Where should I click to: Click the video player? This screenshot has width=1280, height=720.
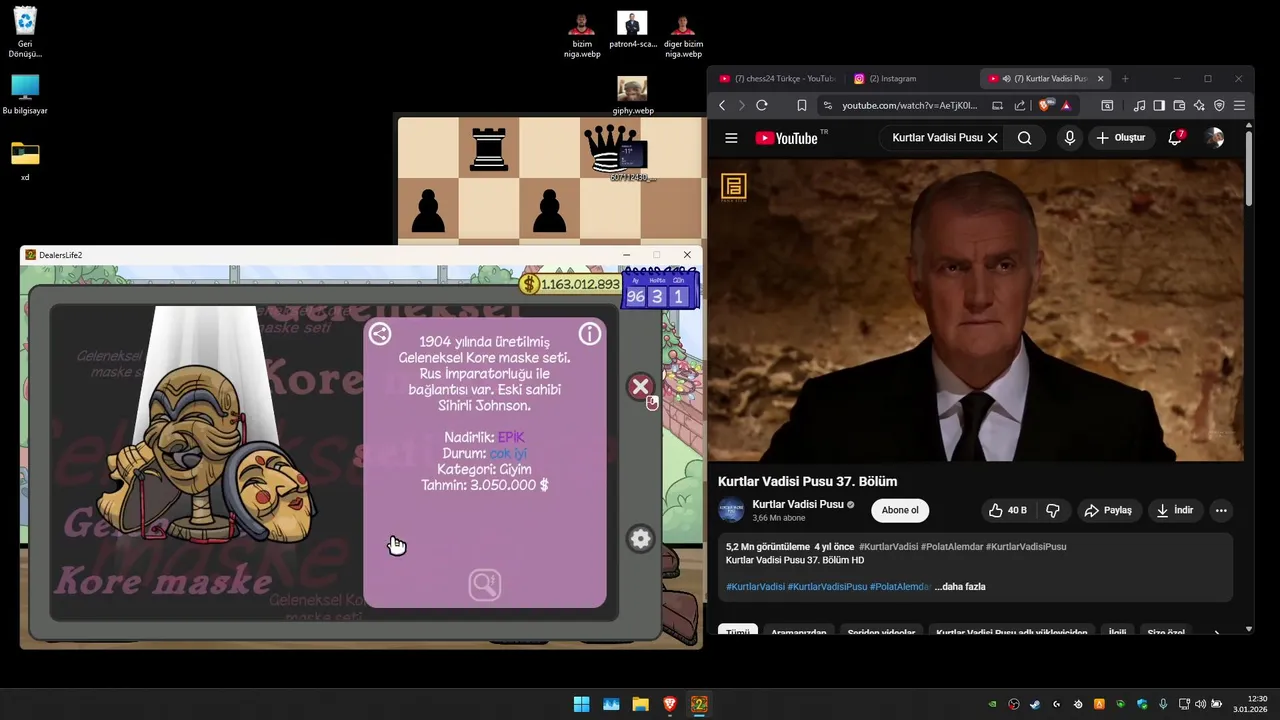[976, 310]
